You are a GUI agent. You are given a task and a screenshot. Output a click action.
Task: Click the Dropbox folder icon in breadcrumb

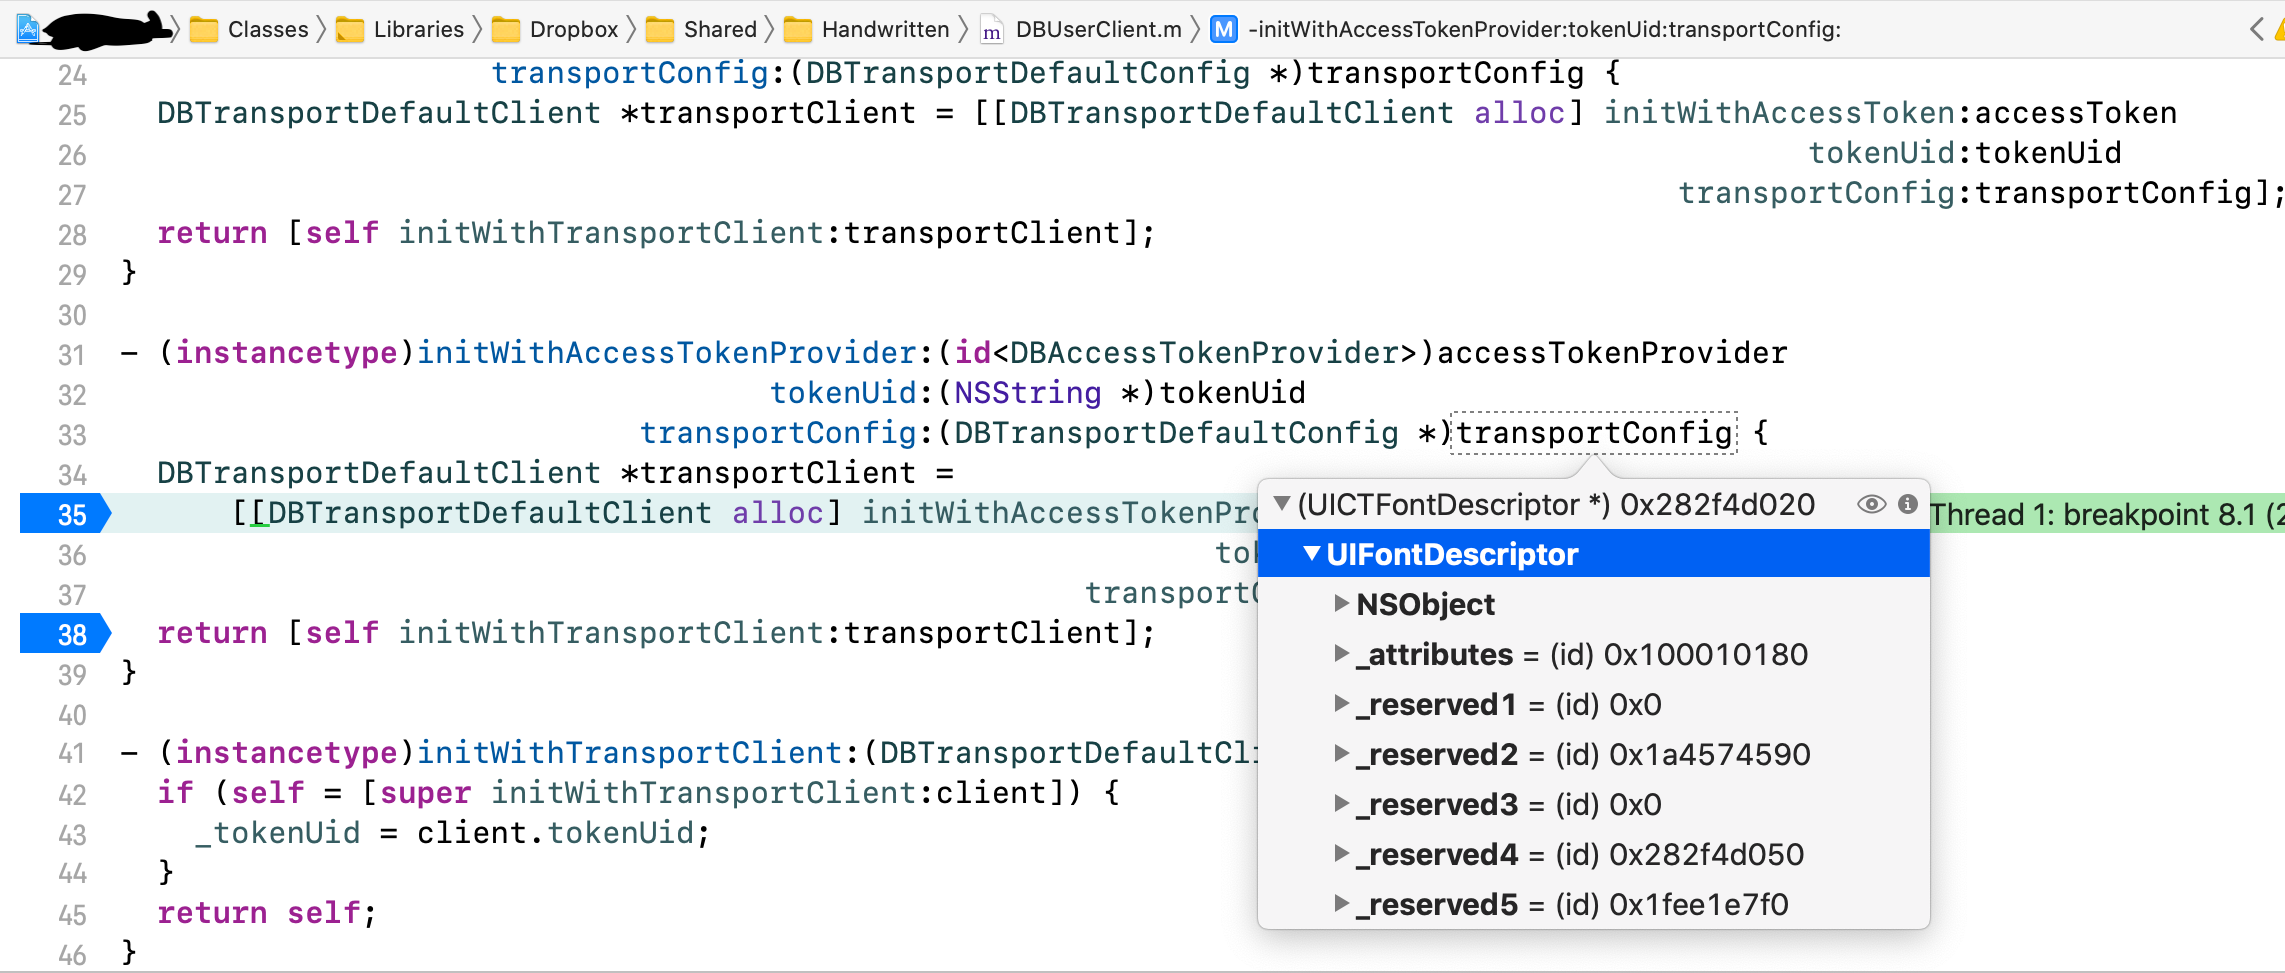pos(506,30)
